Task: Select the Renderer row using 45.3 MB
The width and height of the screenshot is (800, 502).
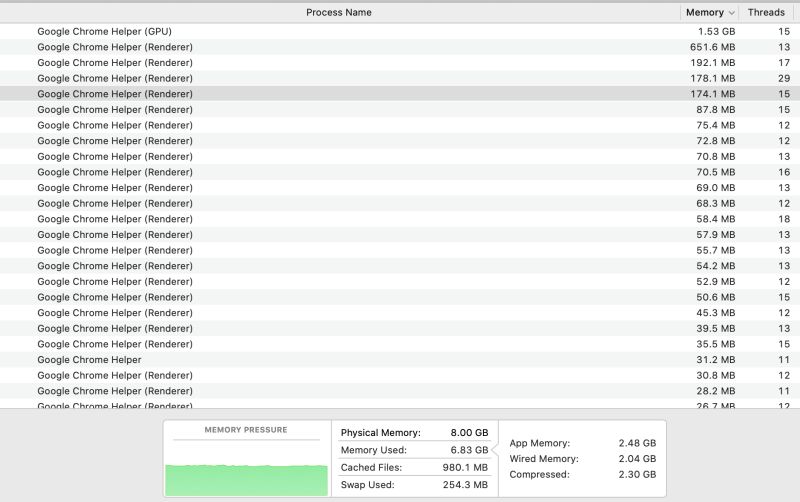Action: [x=400, y=313]
